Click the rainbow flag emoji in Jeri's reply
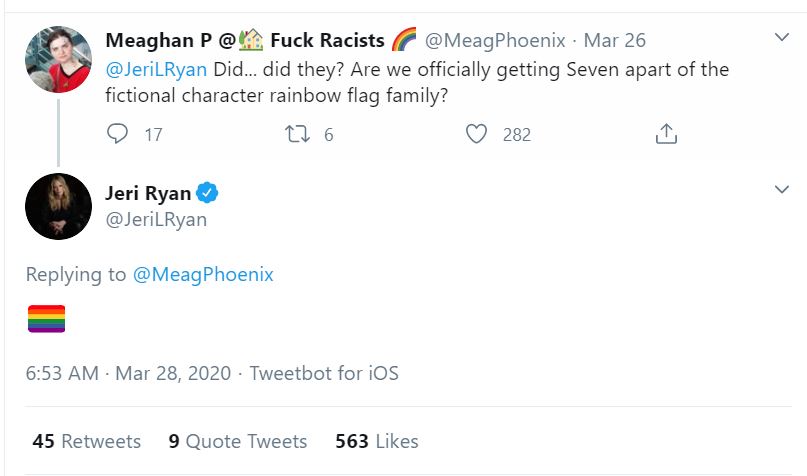The image size is (807, 476). click(x=45, y=319)
